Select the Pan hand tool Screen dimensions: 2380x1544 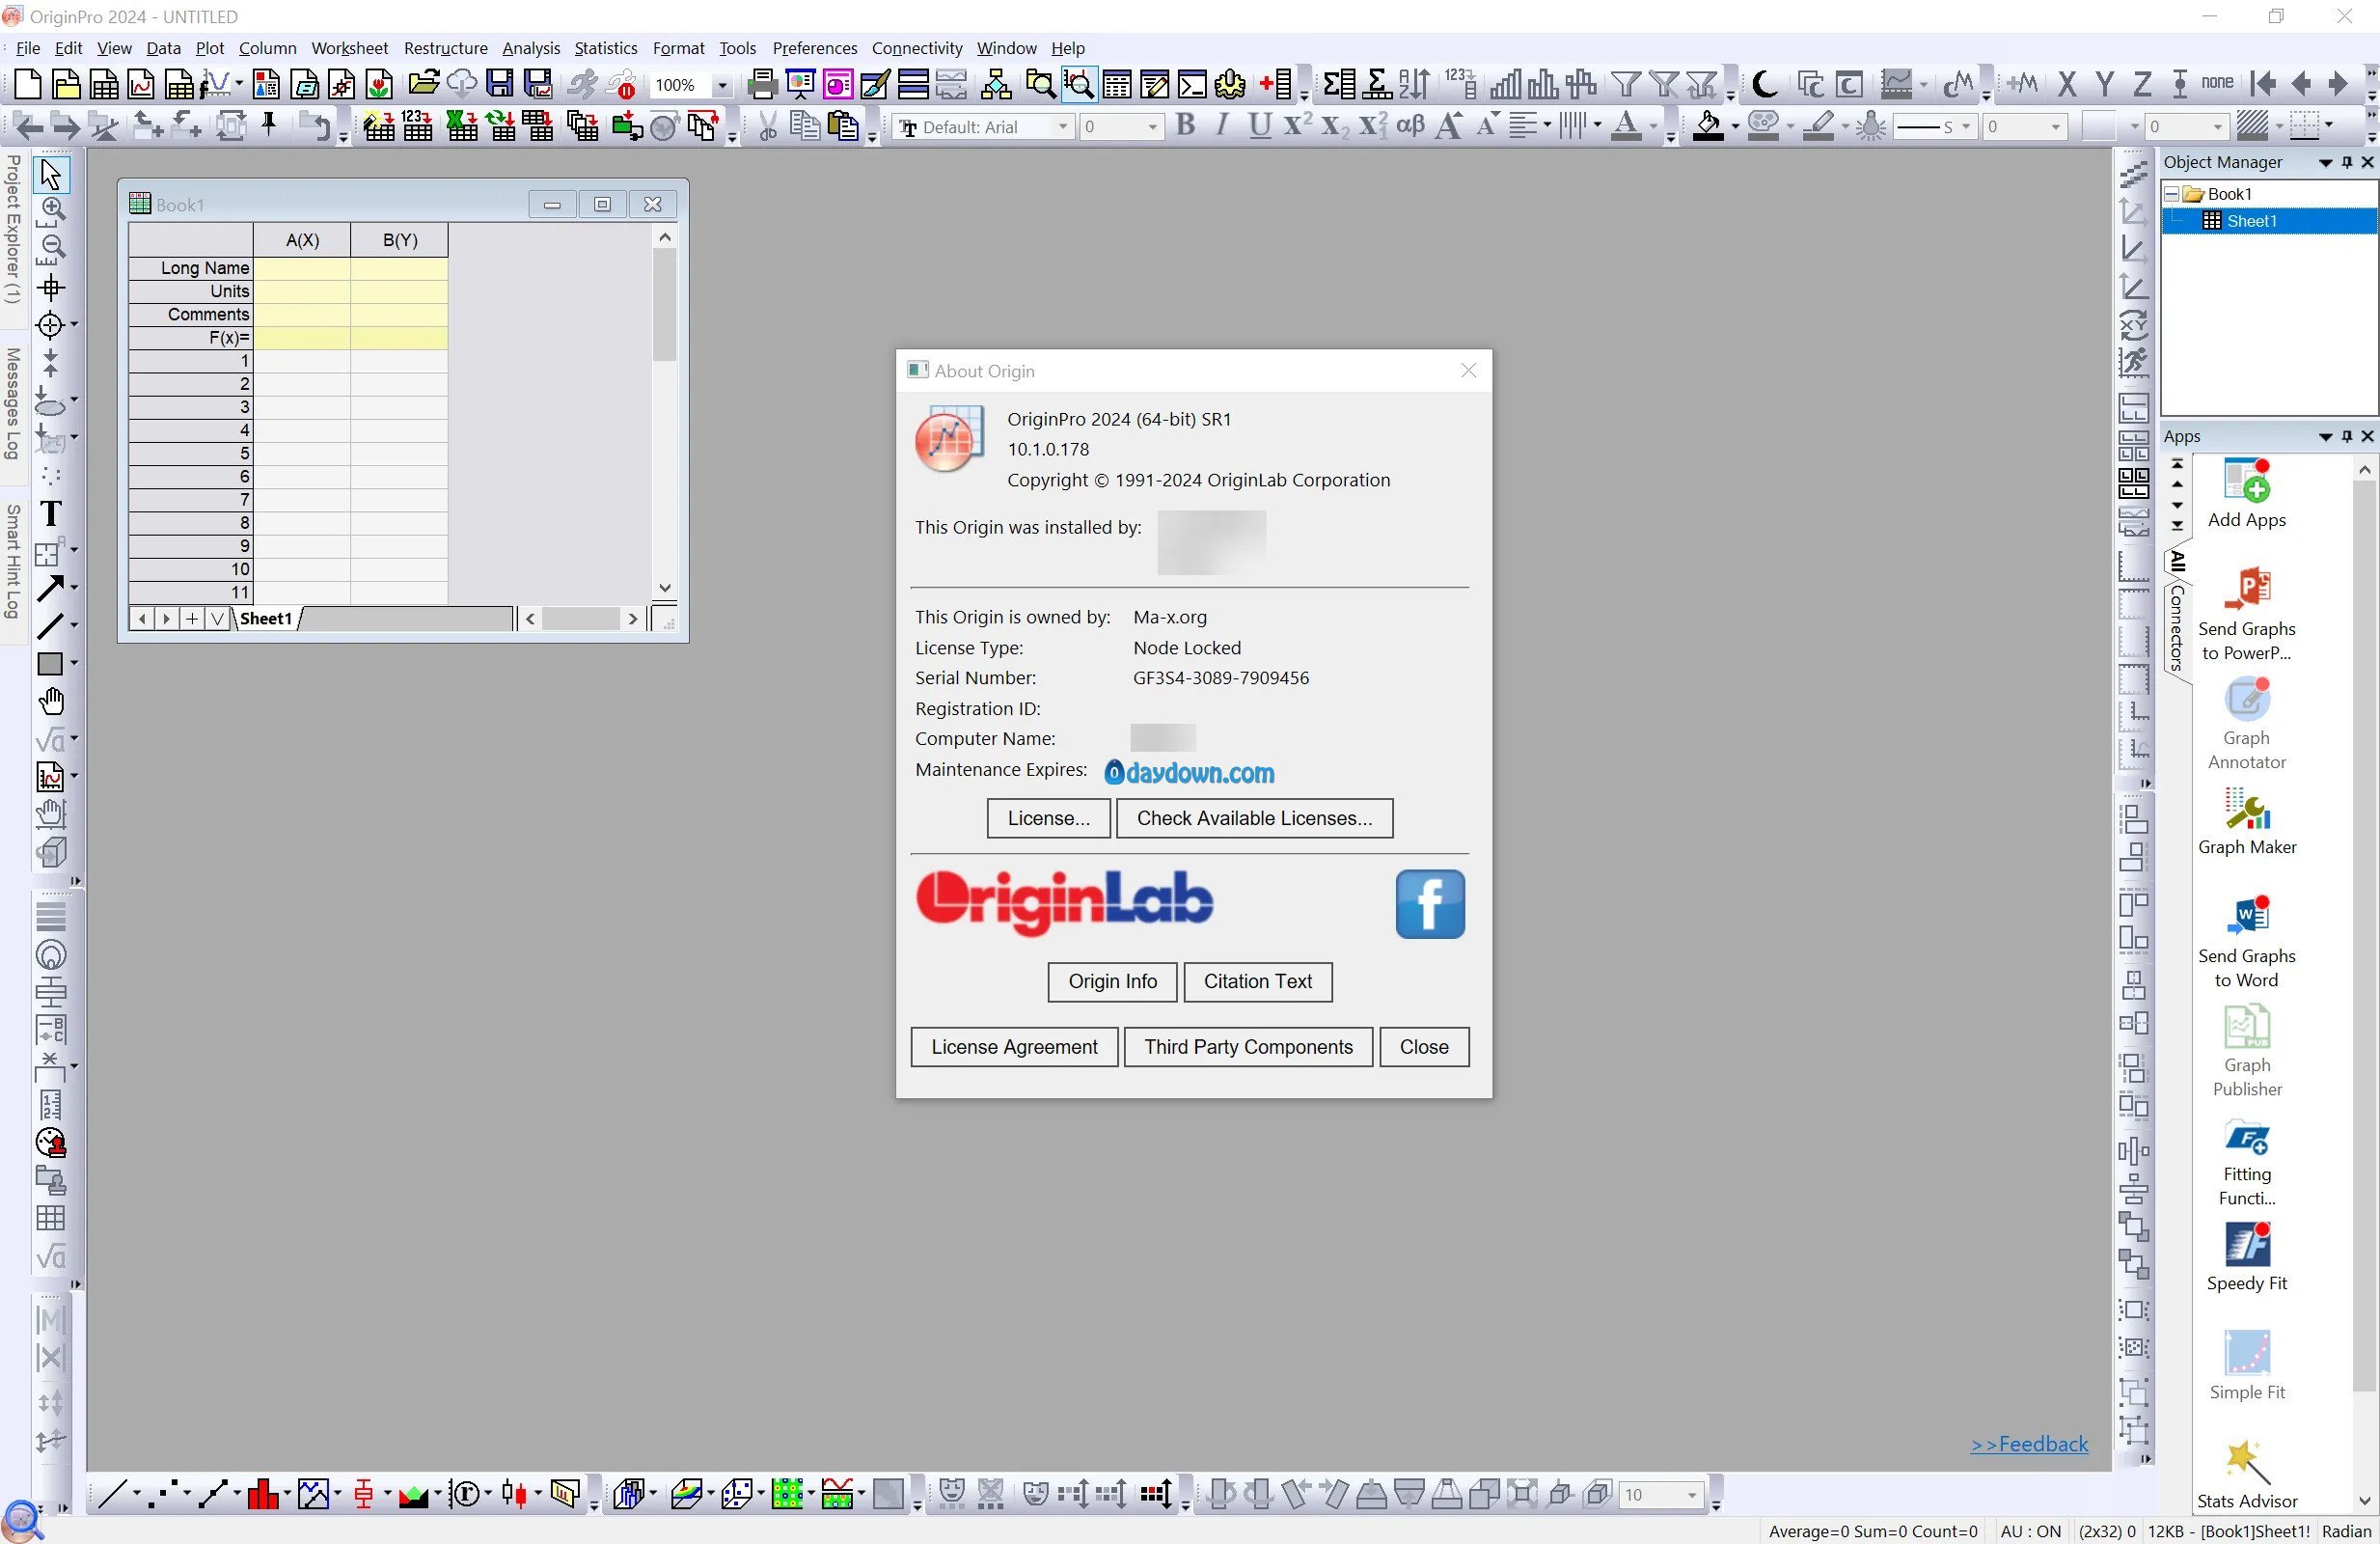coord(51,701)
